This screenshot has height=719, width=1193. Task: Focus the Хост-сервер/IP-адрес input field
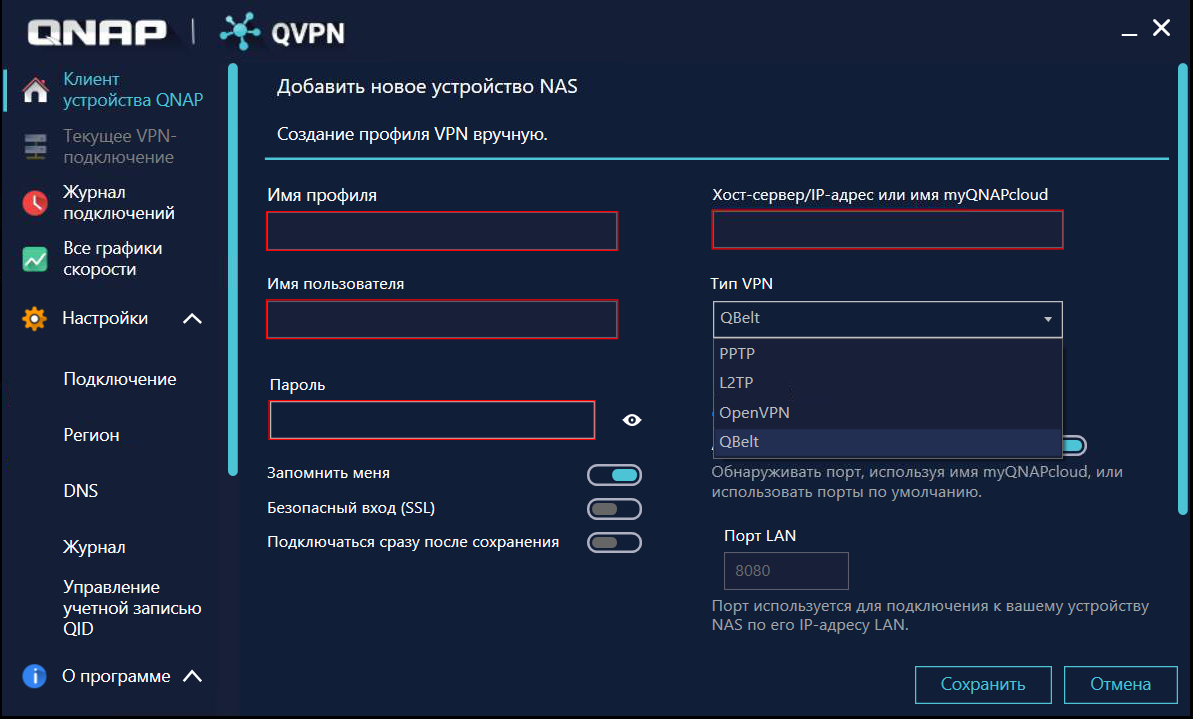[887, 230]
